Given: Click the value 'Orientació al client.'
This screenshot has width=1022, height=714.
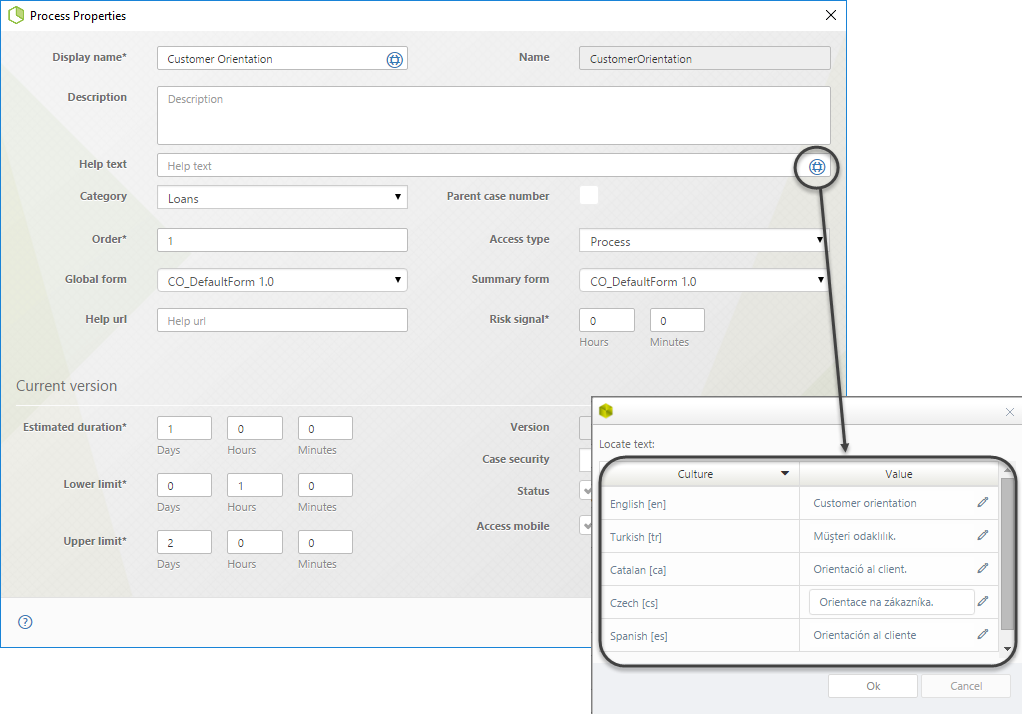Looking at the screenshot, I should click(x=860, y=569).
